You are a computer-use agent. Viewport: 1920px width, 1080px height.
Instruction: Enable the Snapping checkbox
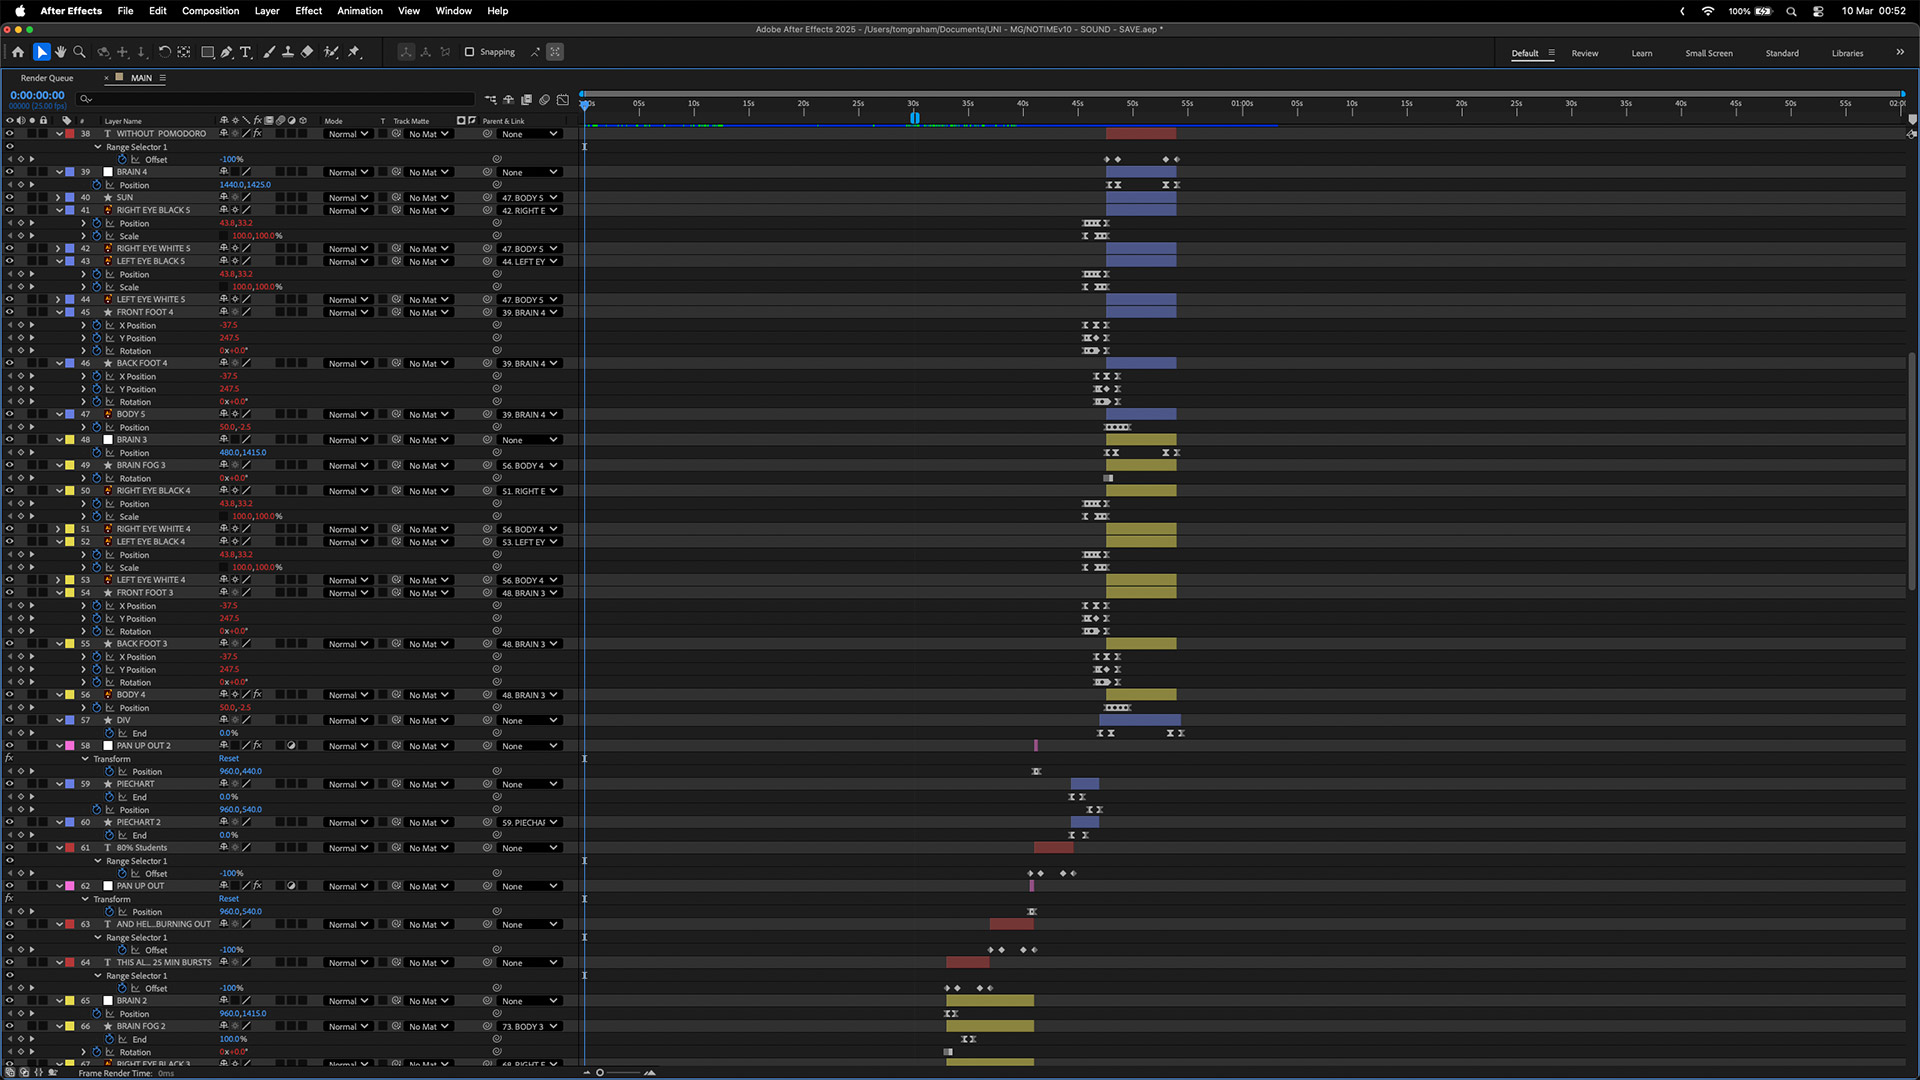[x=469, y=52]
